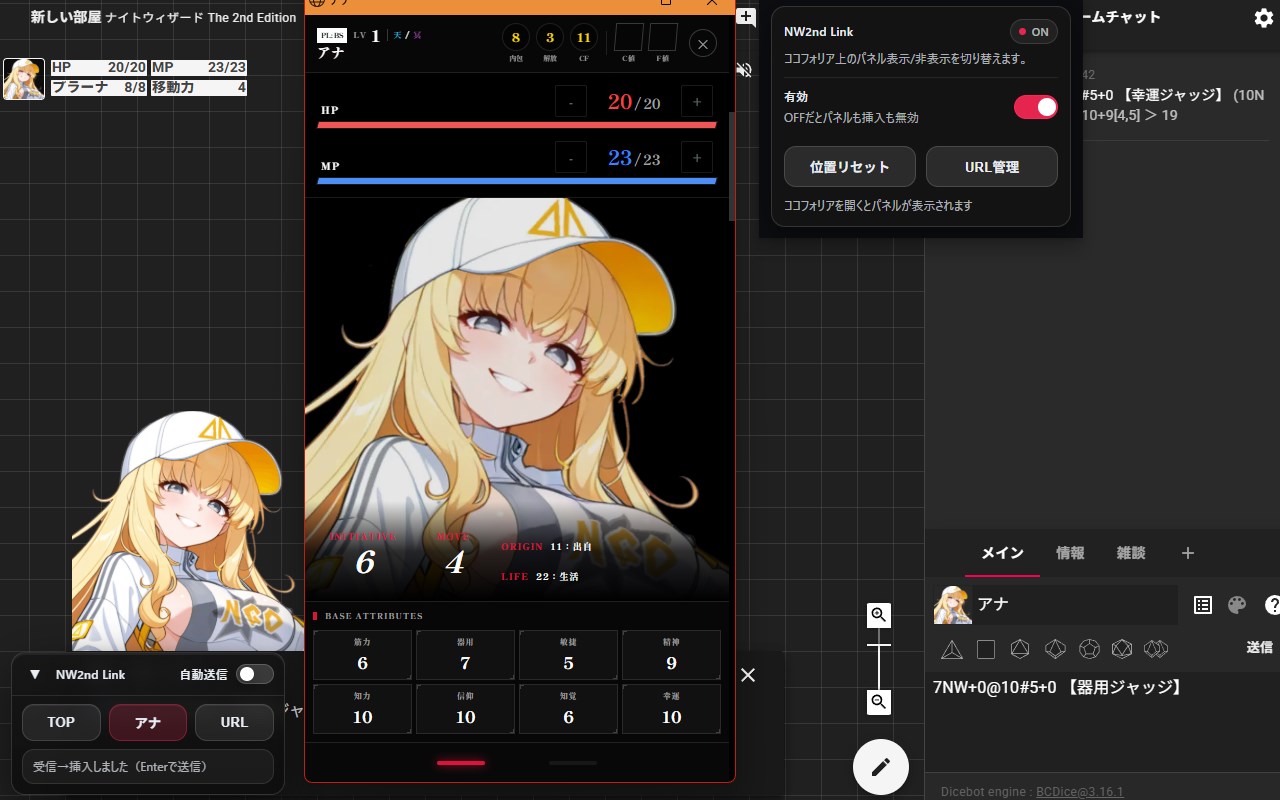Click the F値 input box
Screen dimensions: 1280x800
(663, 38)
